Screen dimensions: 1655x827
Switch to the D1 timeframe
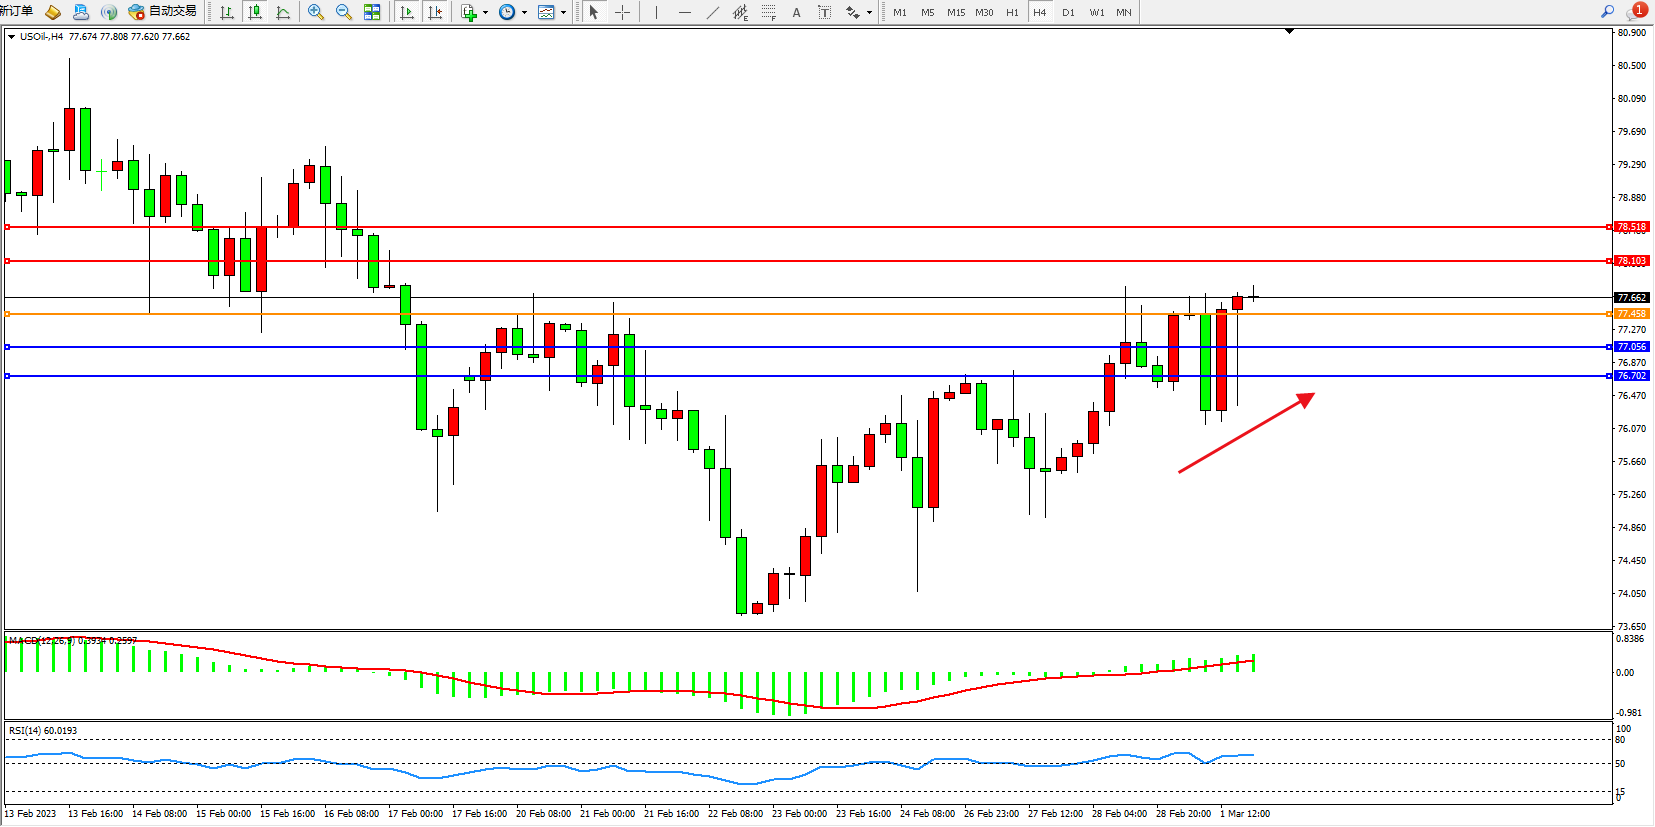point(1068,12)
